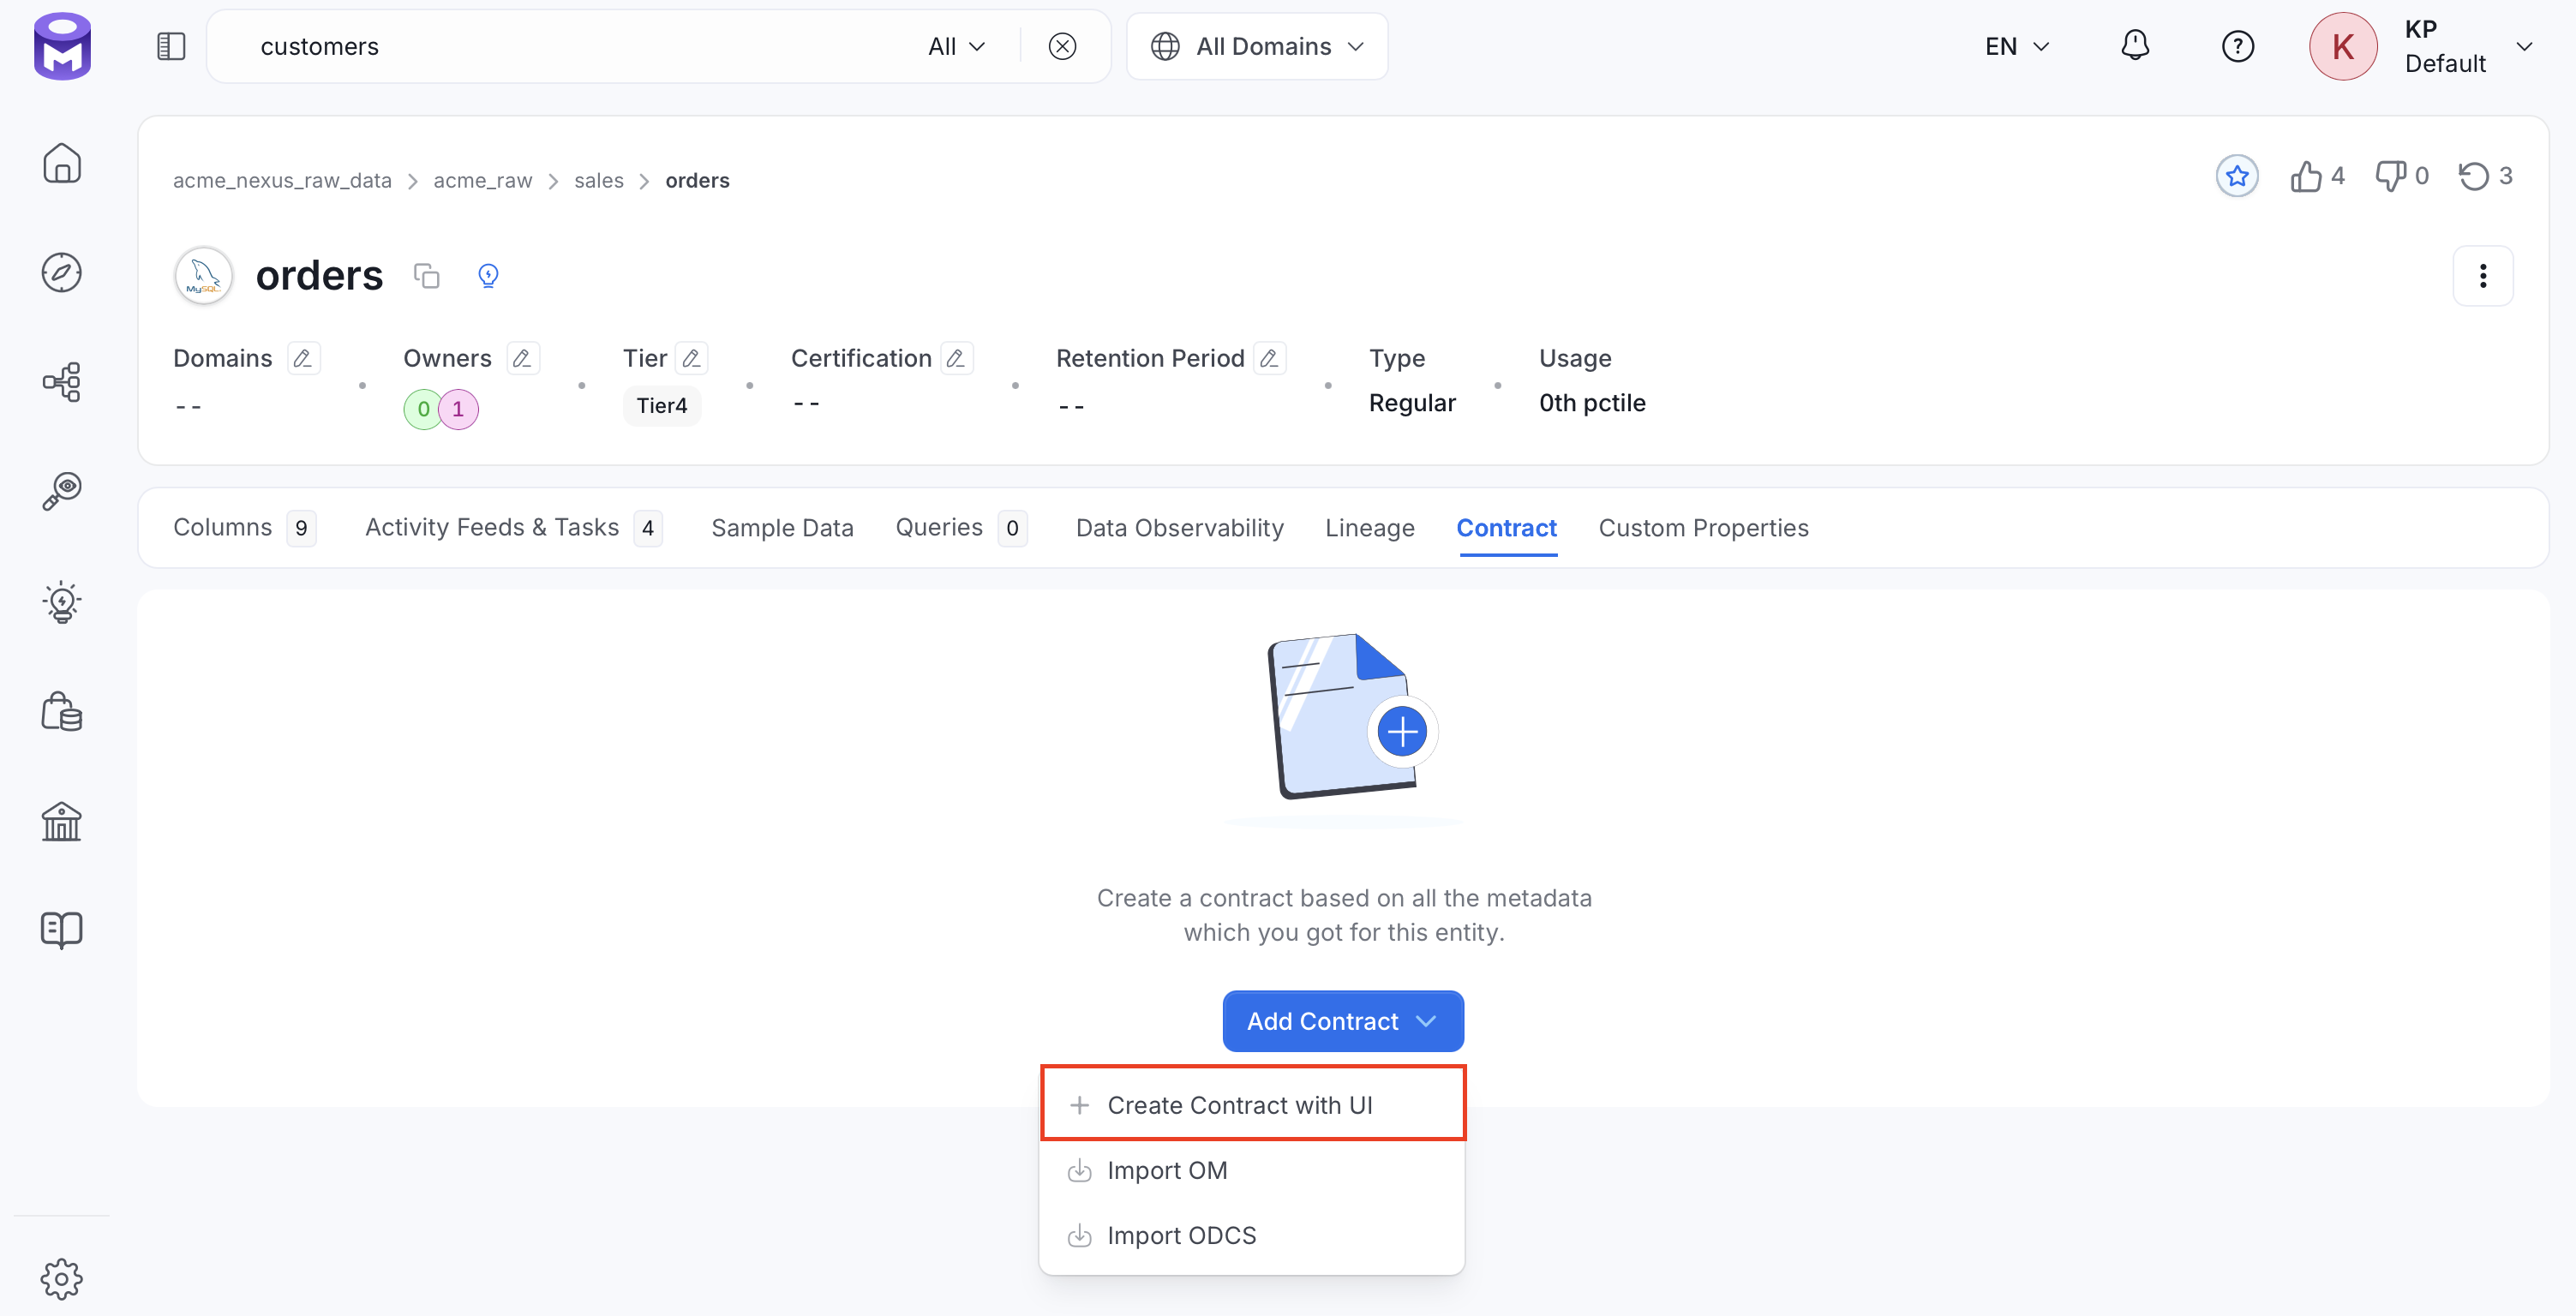Copy the orders table link
Image resolution: width=2576 pixels, height=1316 pixels.
tap(427, 276)
